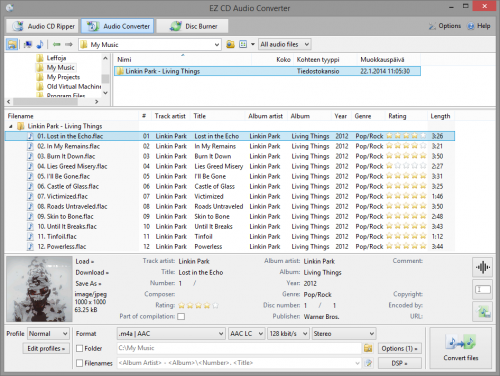
Task: Open the Profile Normal dropdown
Action: 48,334
